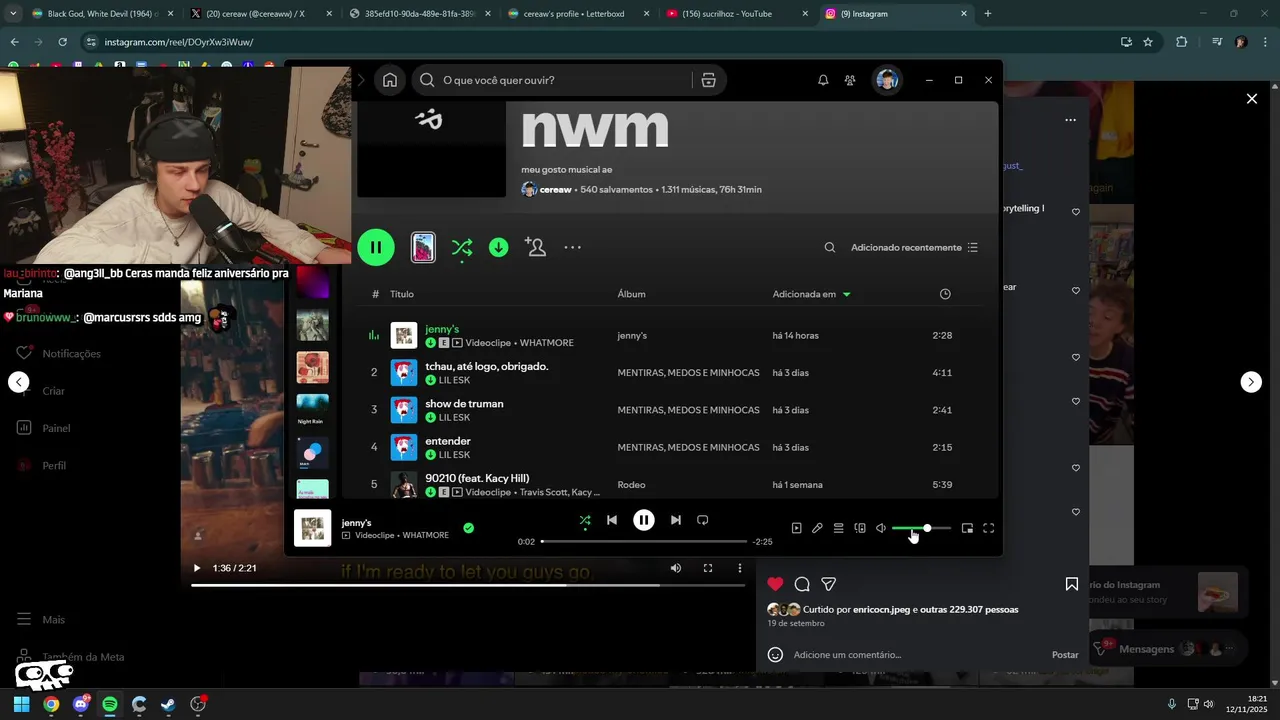This screenshot has height=720, width=1280.
Task: Skip to previous track
Action: [612, 520]
